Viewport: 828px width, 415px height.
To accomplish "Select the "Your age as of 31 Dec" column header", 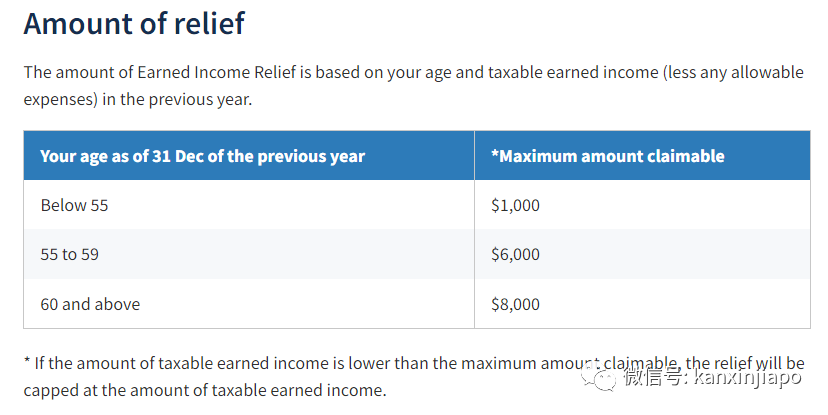I will point(249,156).
